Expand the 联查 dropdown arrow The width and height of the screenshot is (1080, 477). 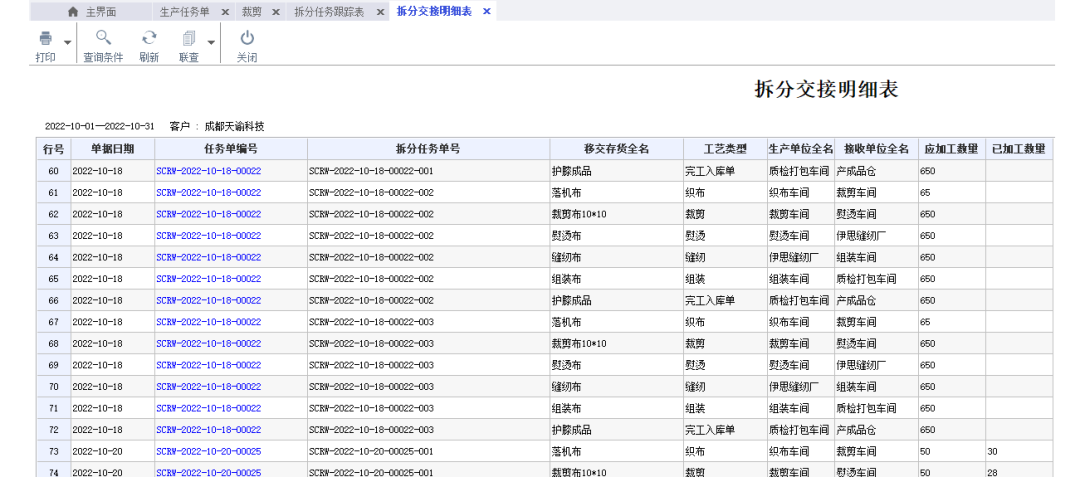[x=211, y=43]
